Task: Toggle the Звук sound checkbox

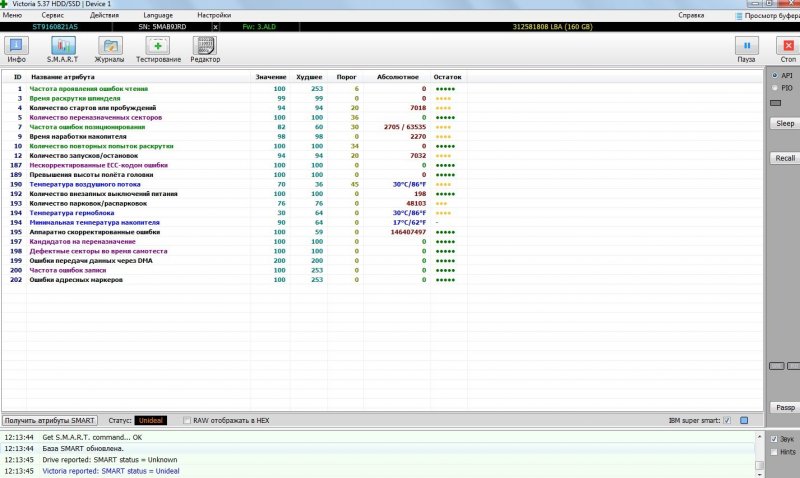Action: [773, 439]
